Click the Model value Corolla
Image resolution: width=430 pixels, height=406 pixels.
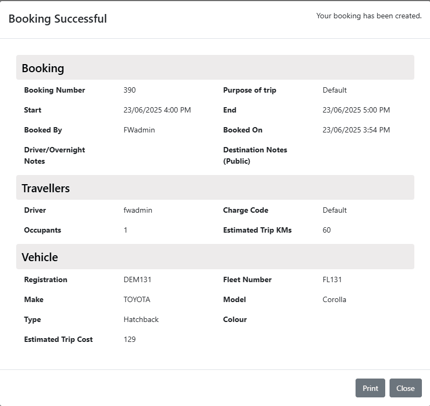[334, 300]
